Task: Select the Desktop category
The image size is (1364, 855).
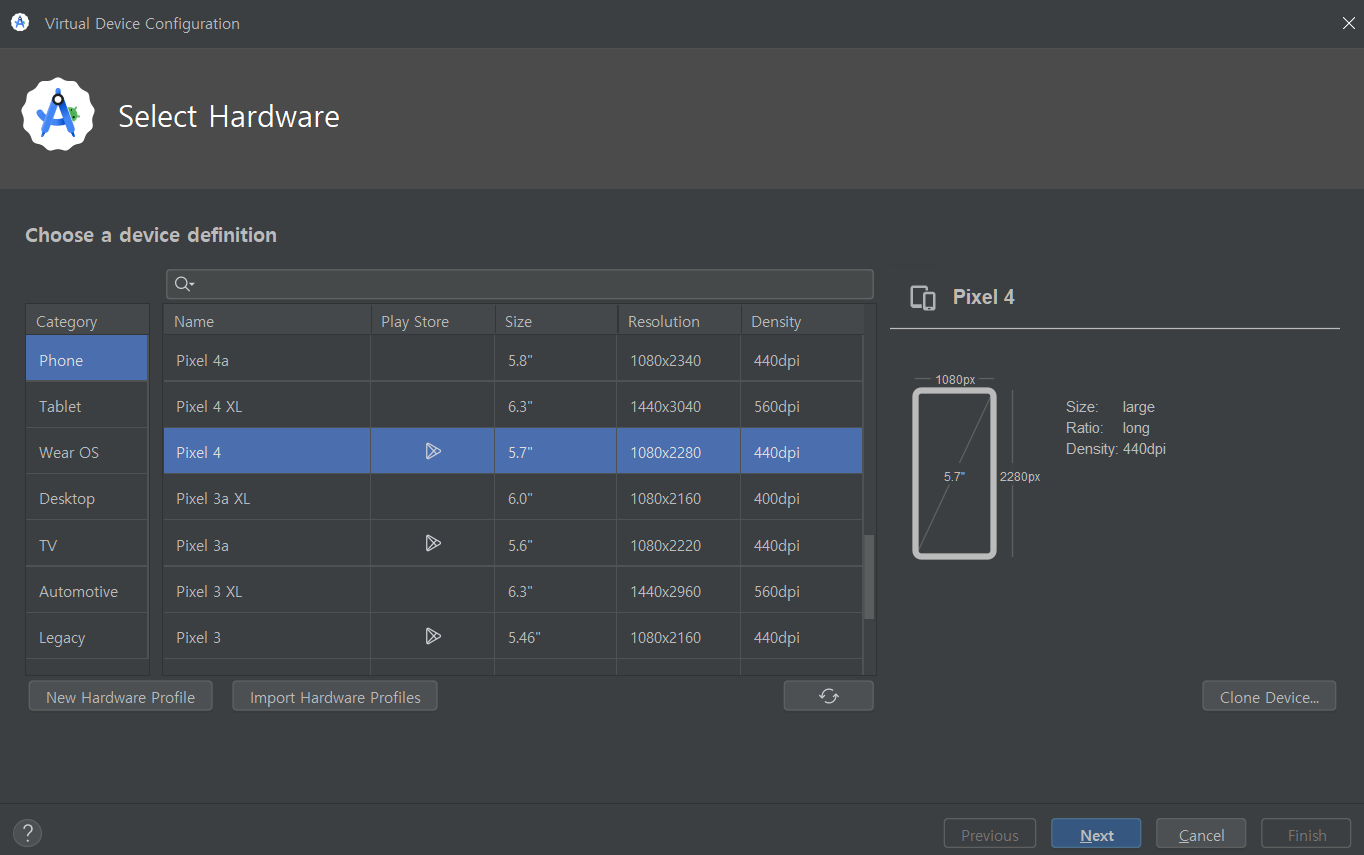Action: pos(87,498)
